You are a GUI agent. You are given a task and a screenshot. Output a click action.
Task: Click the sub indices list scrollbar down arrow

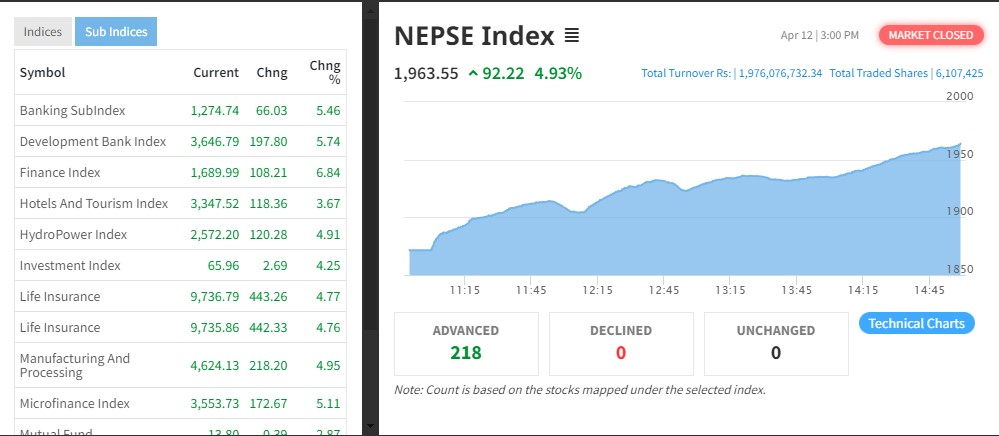(372, 427)
